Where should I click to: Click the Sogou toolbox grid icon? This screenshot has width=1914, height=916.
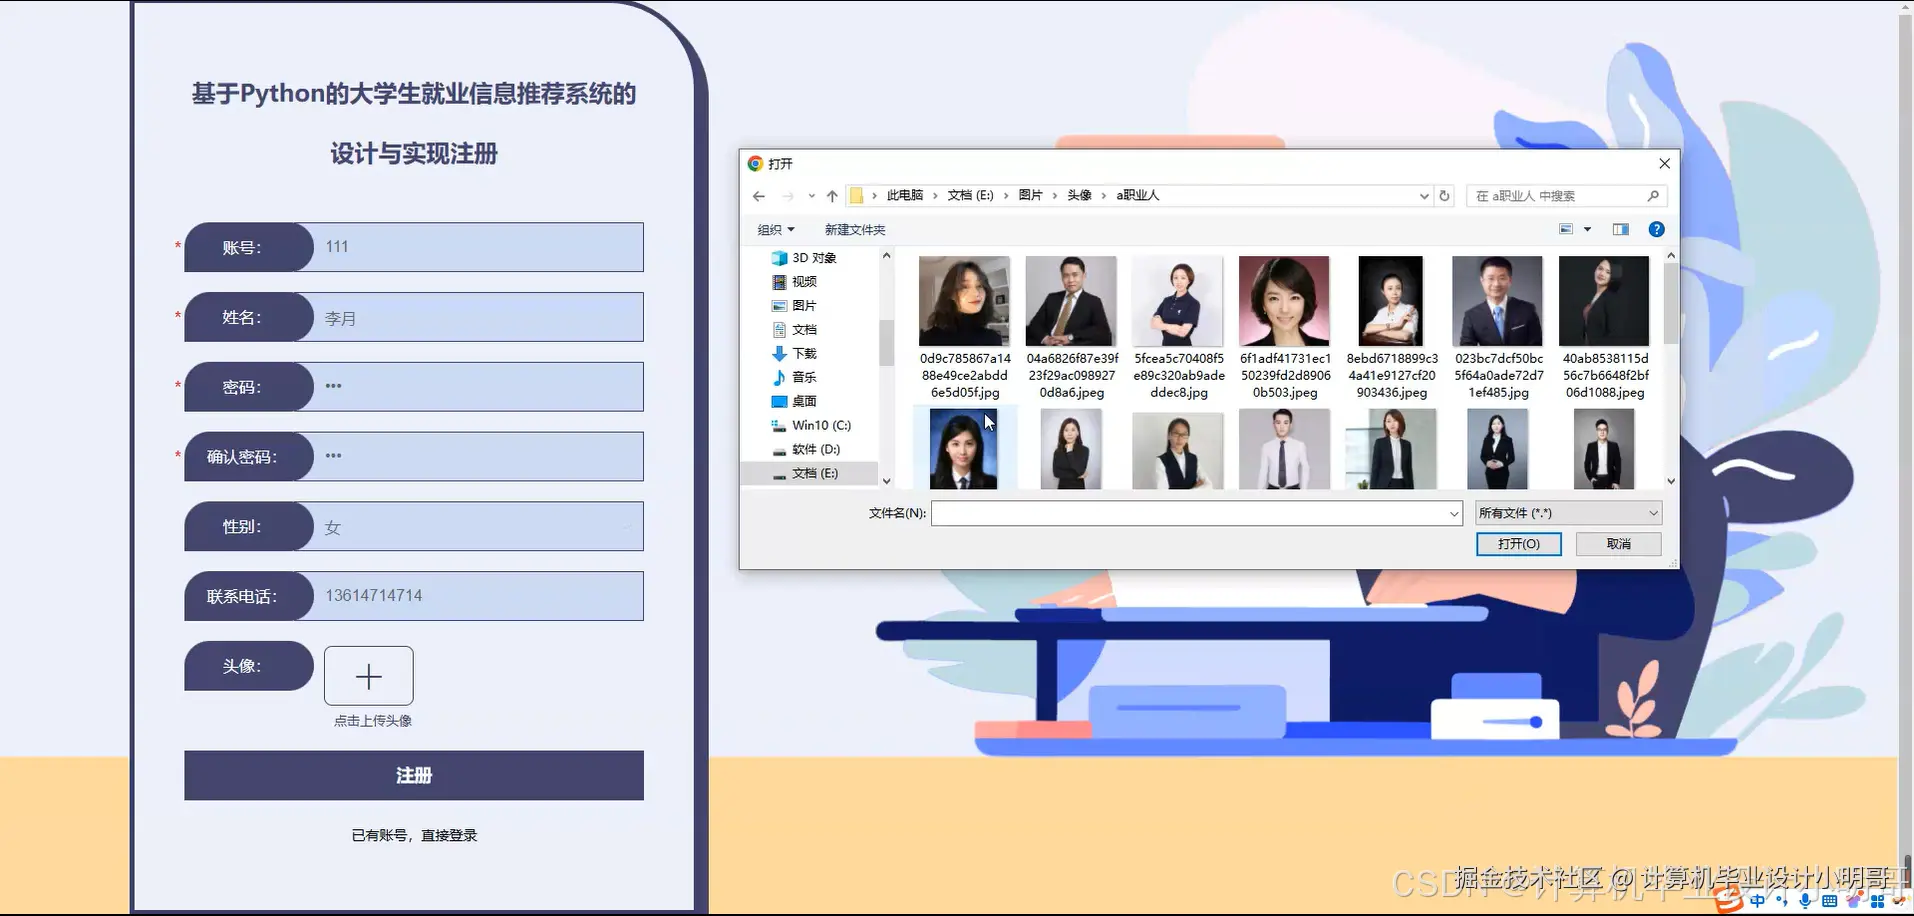pyautogui.click(x=1878, y=900)
